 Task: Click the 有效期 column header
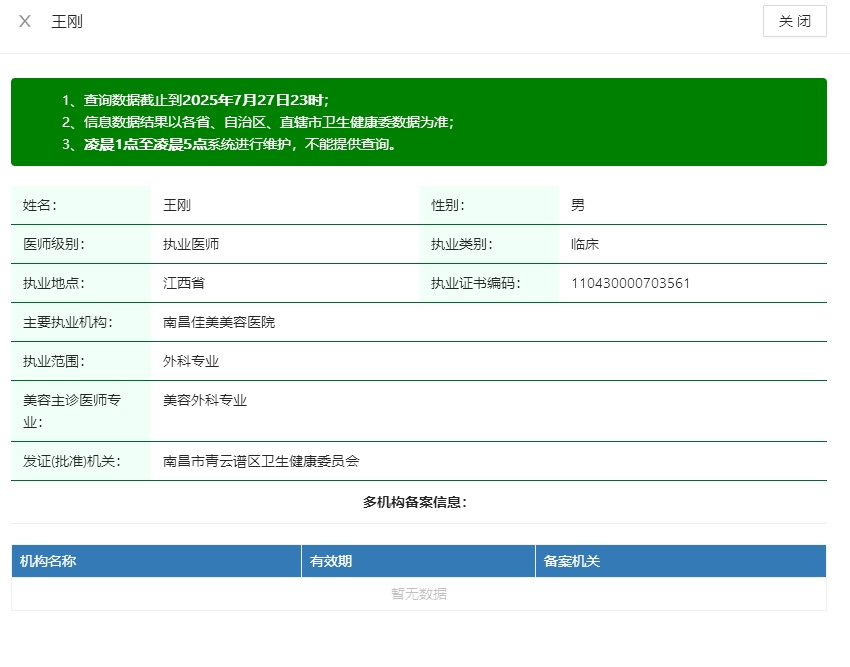[331, 561]
